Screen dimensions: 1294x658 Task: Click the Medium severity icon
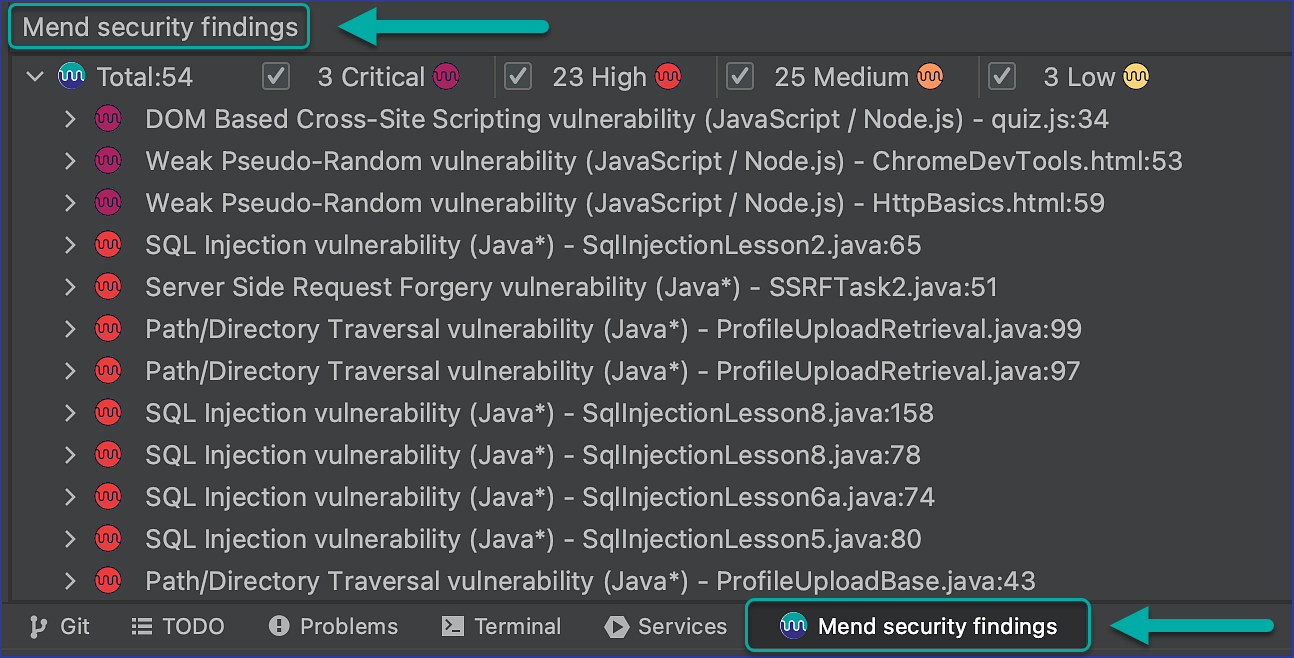pos(929,77)
